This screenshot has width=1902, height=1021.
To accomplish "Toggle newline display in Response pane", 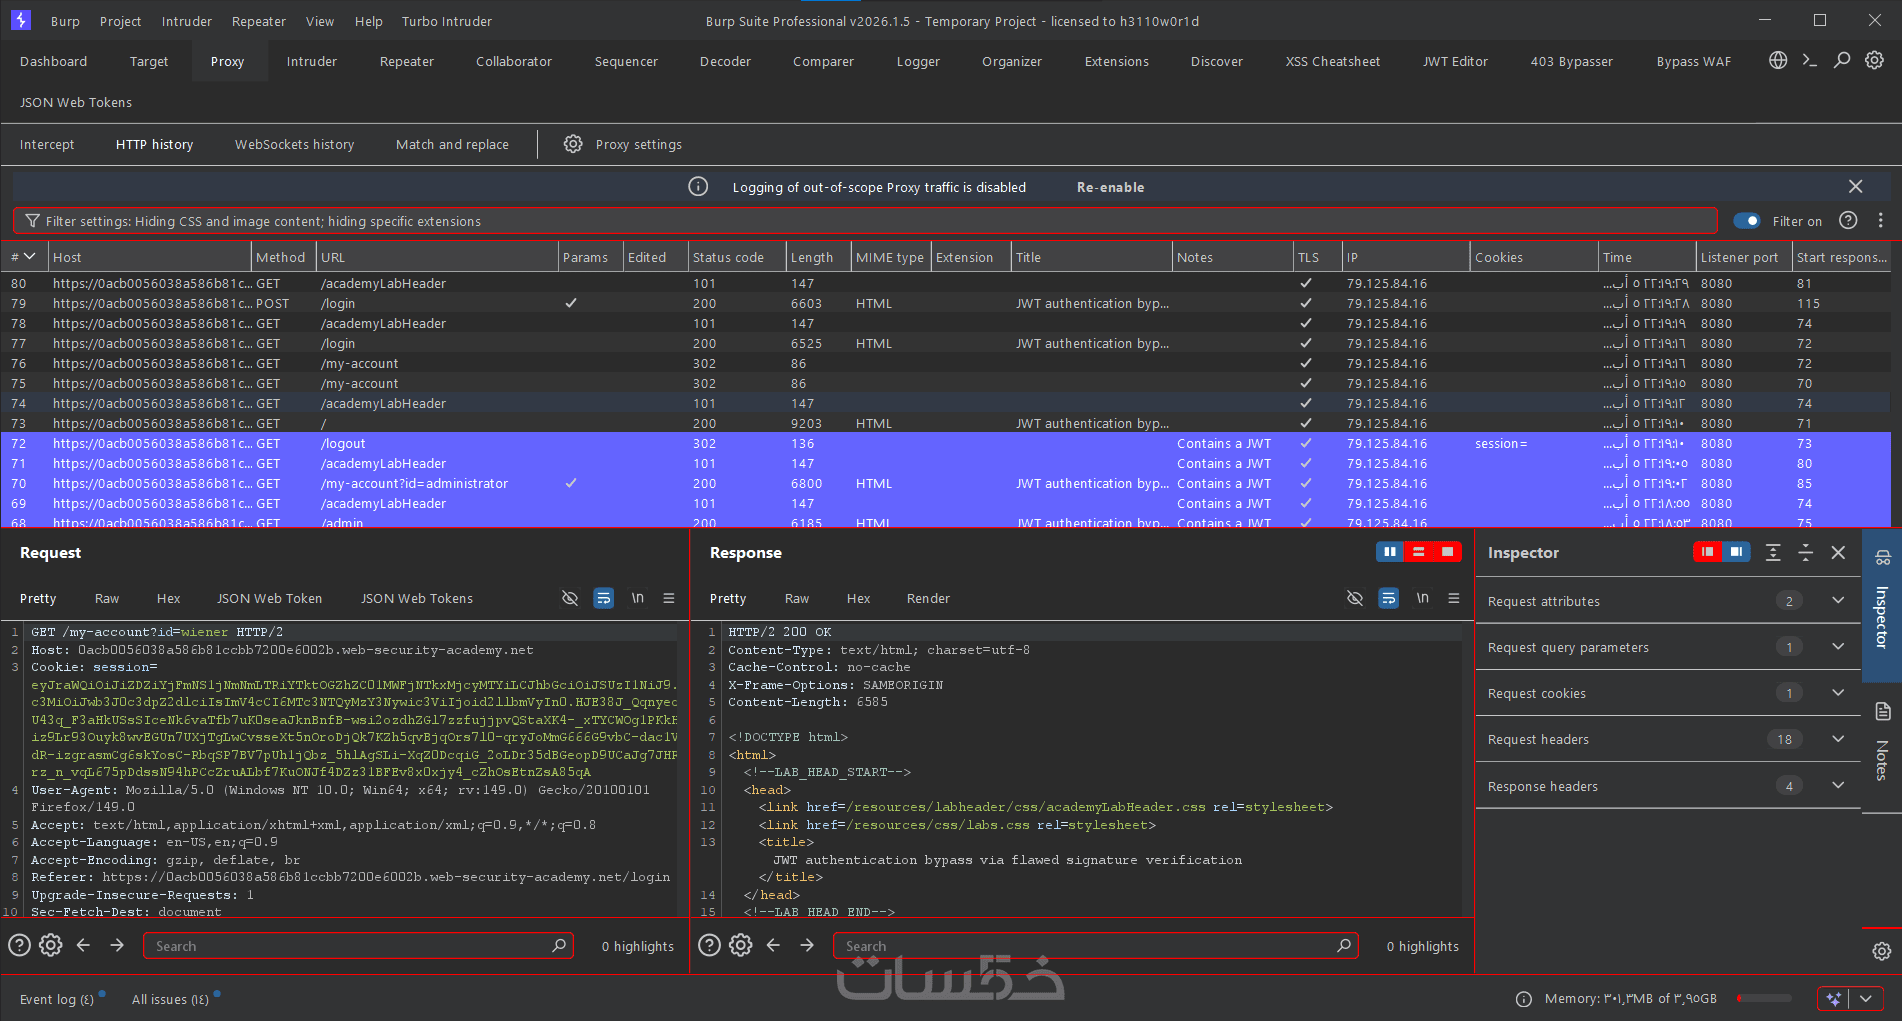I will tap(1423, 598).
